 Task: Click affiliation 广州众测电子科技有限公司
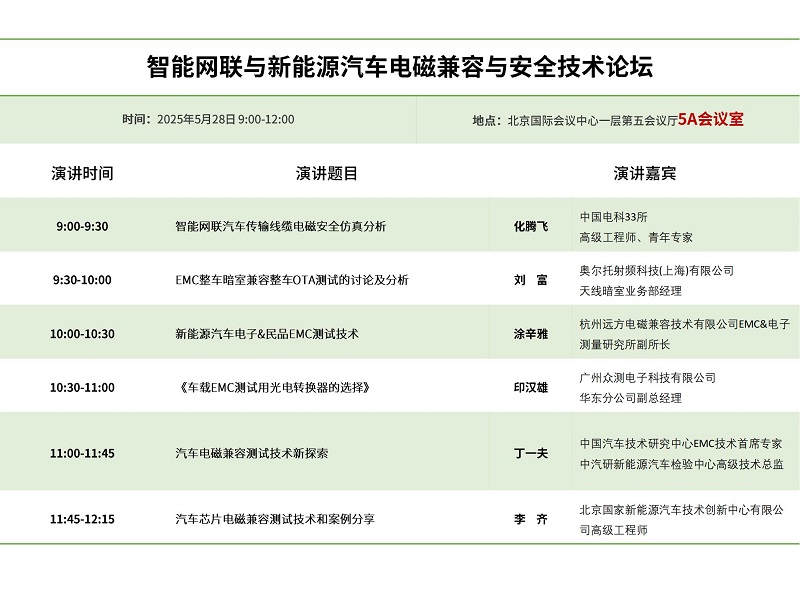pyautogui.click(x=647, y=378)
